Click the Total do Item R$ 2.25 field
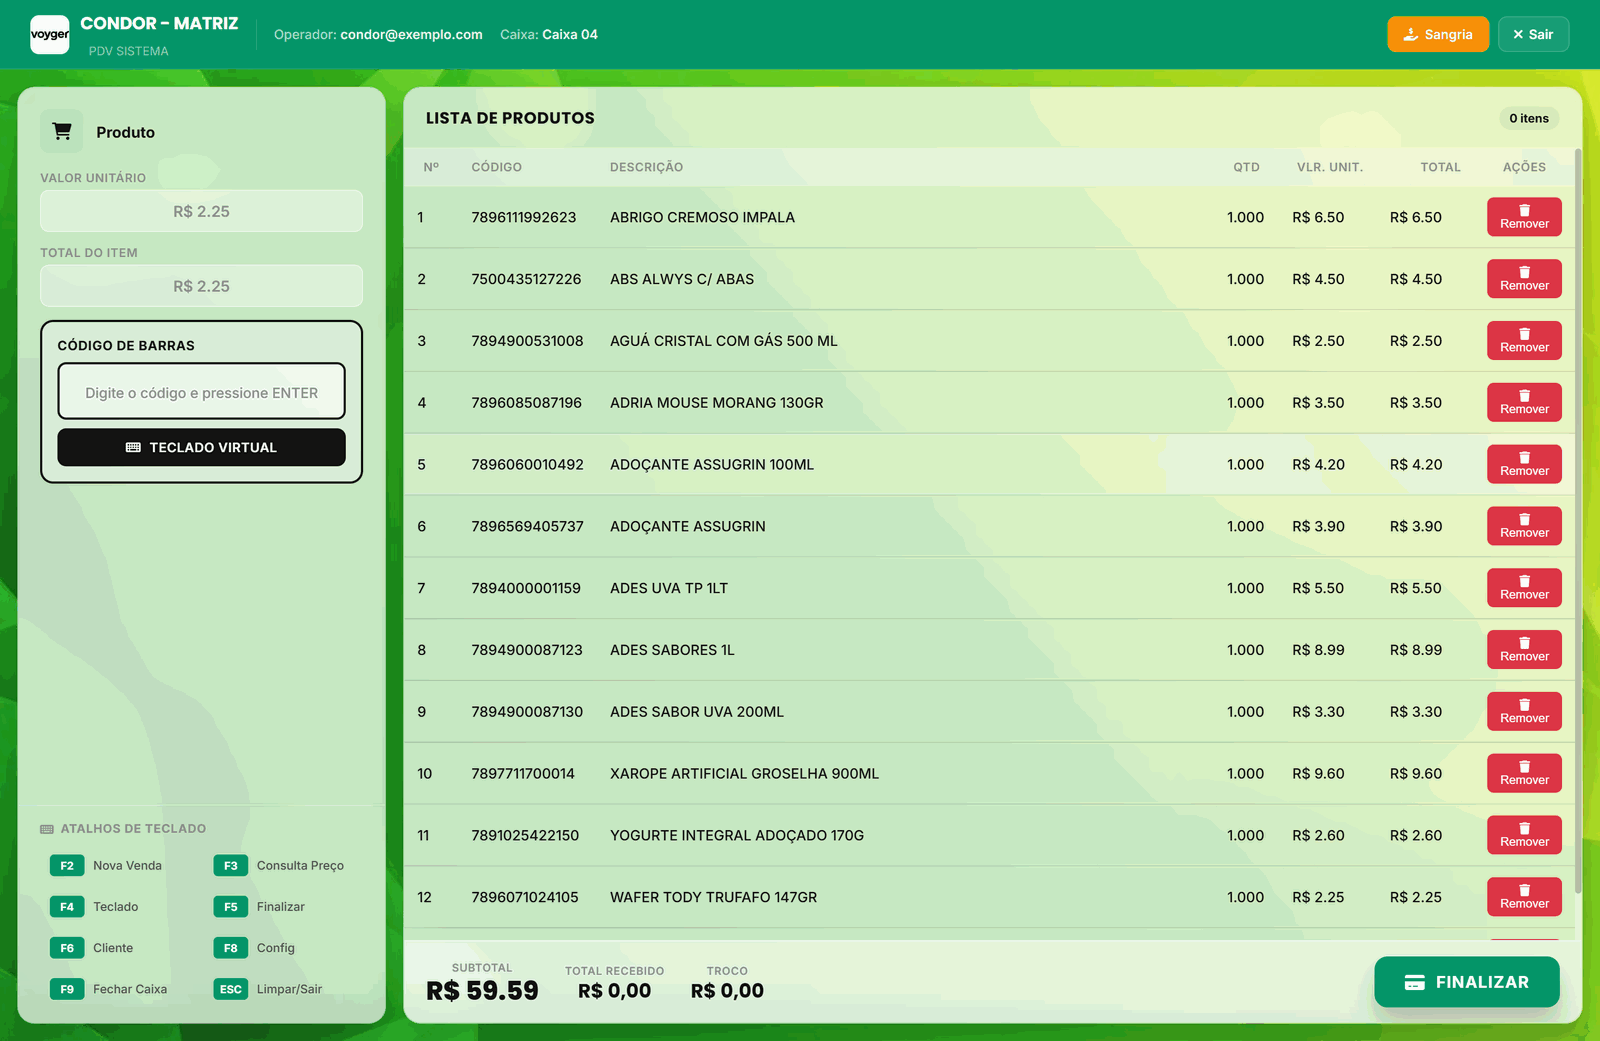Viewport: 1600px width, 1041px height. (x=201, y=286)
